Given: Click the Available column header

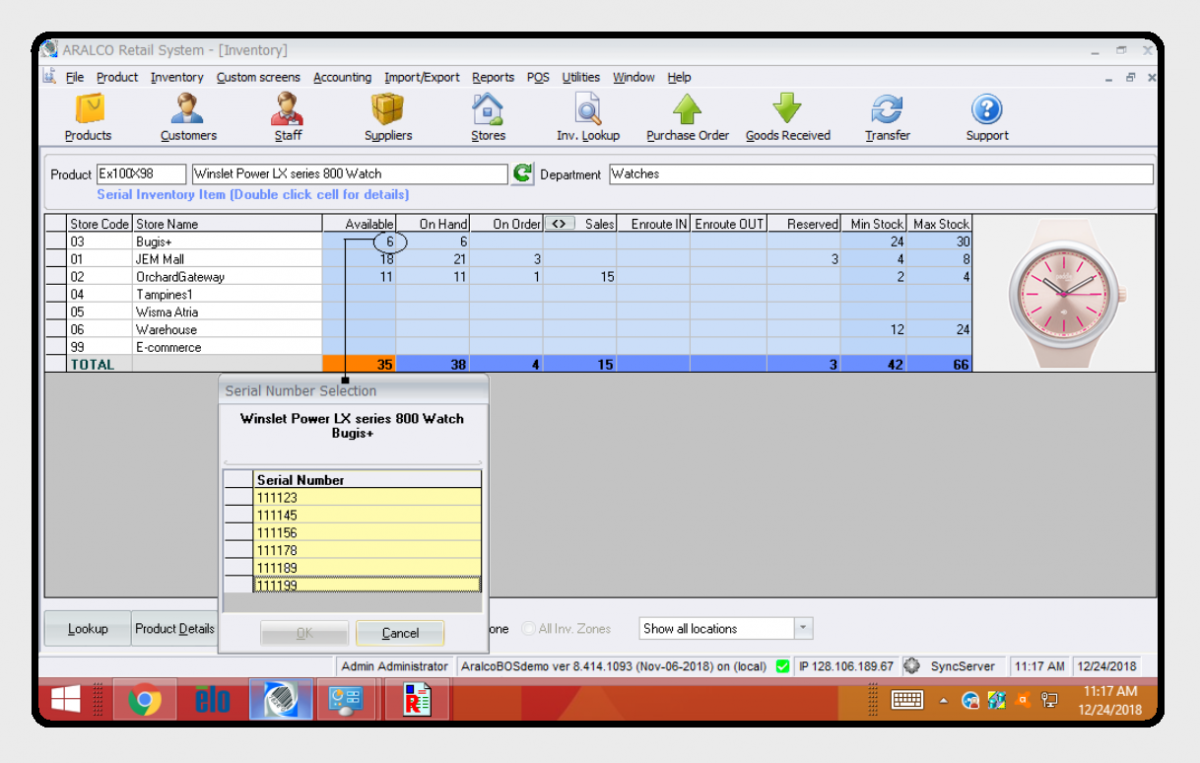Looking at the screenshot, I should pyautogui.click(x=359, y=224).
